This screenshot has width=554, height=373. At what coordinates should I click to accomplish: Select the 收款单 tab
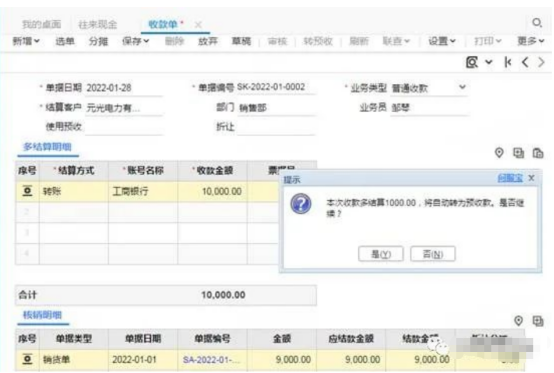(163, 24)
